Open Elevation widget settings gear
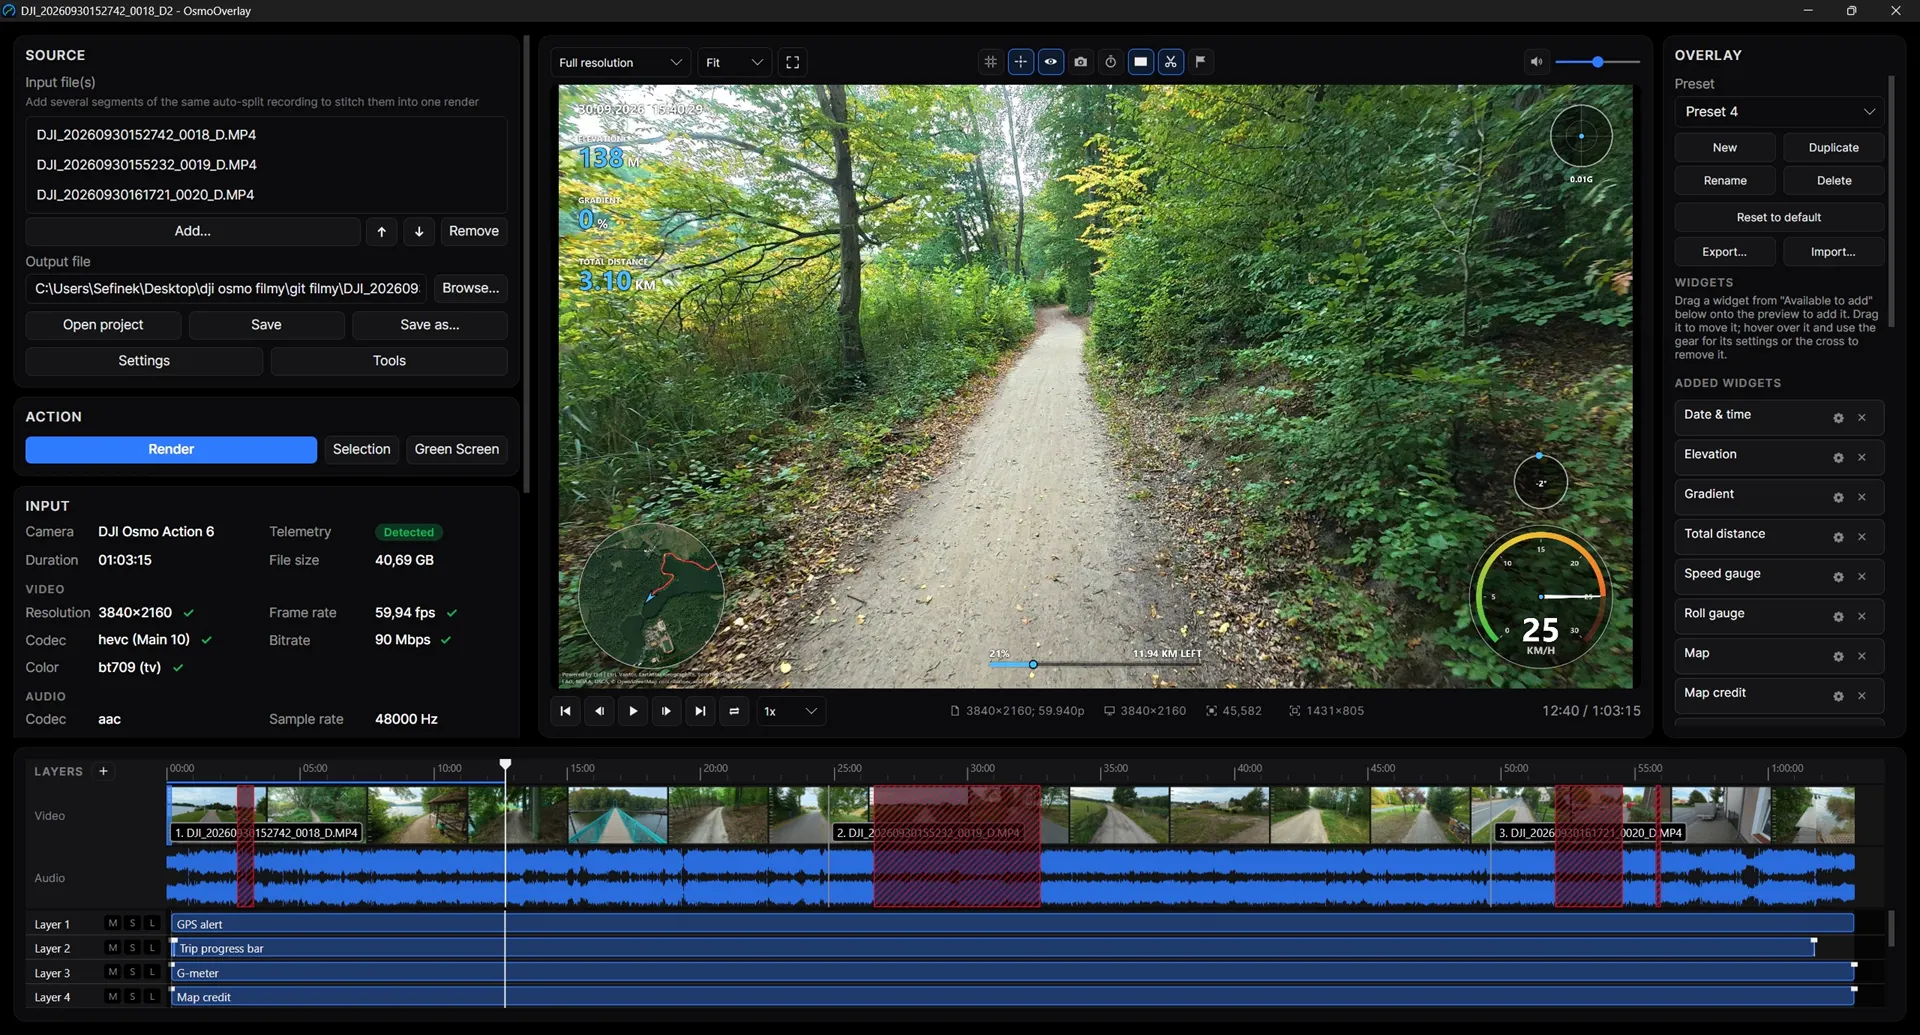The width and height of the screenshot is (1920, 1035). click(x=1838, y=458)
